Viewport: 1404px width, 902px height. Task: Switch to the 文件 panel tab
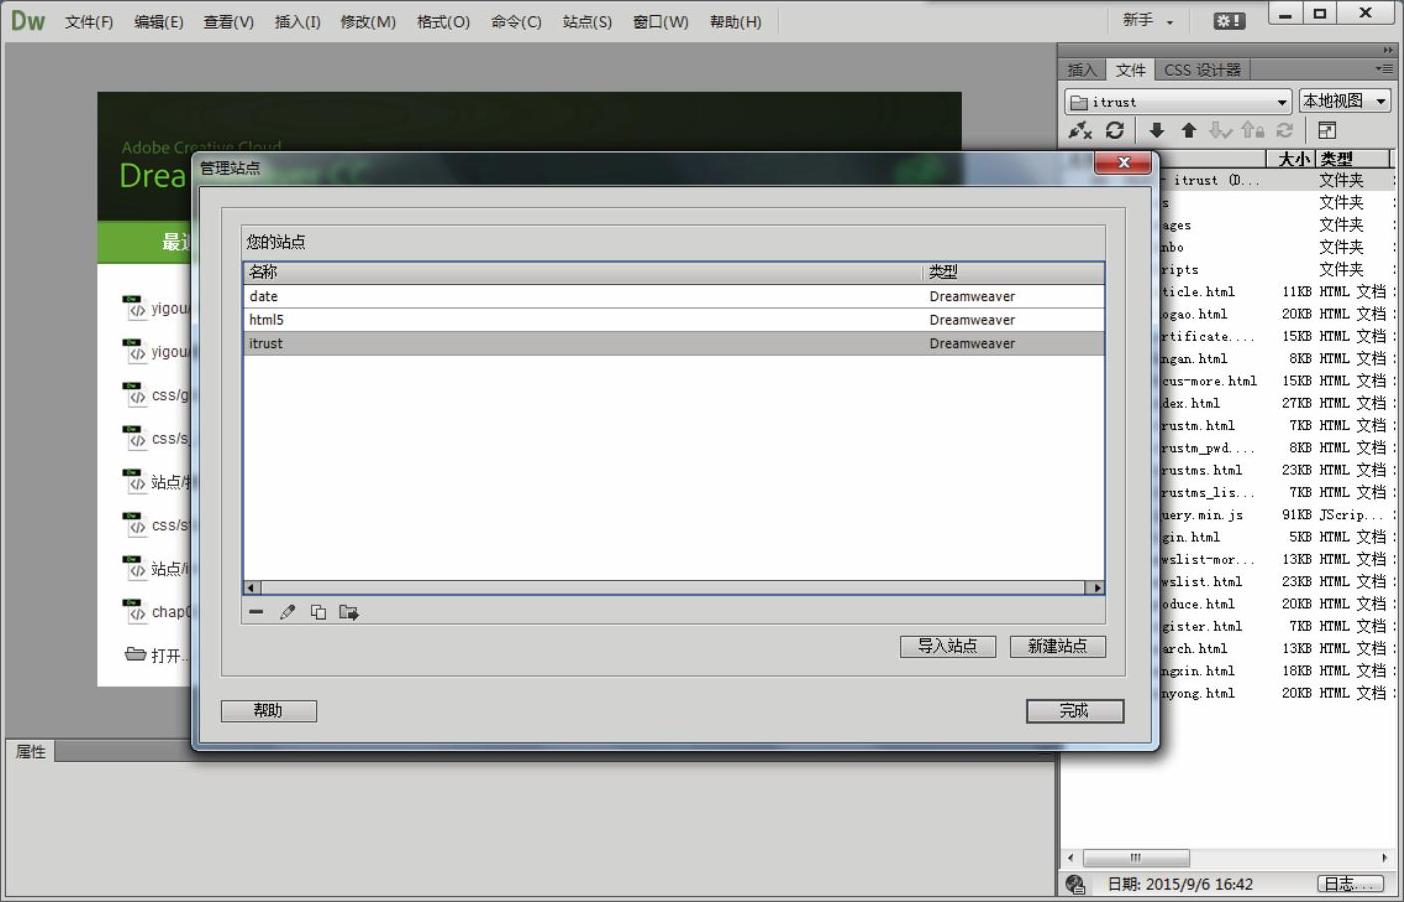(x=1131, y=70)
